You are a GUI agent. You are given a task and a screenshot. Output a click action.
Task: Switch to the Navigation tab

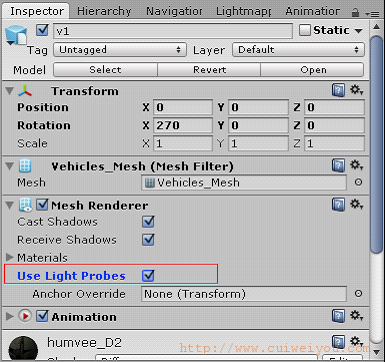tap(174, 11)
